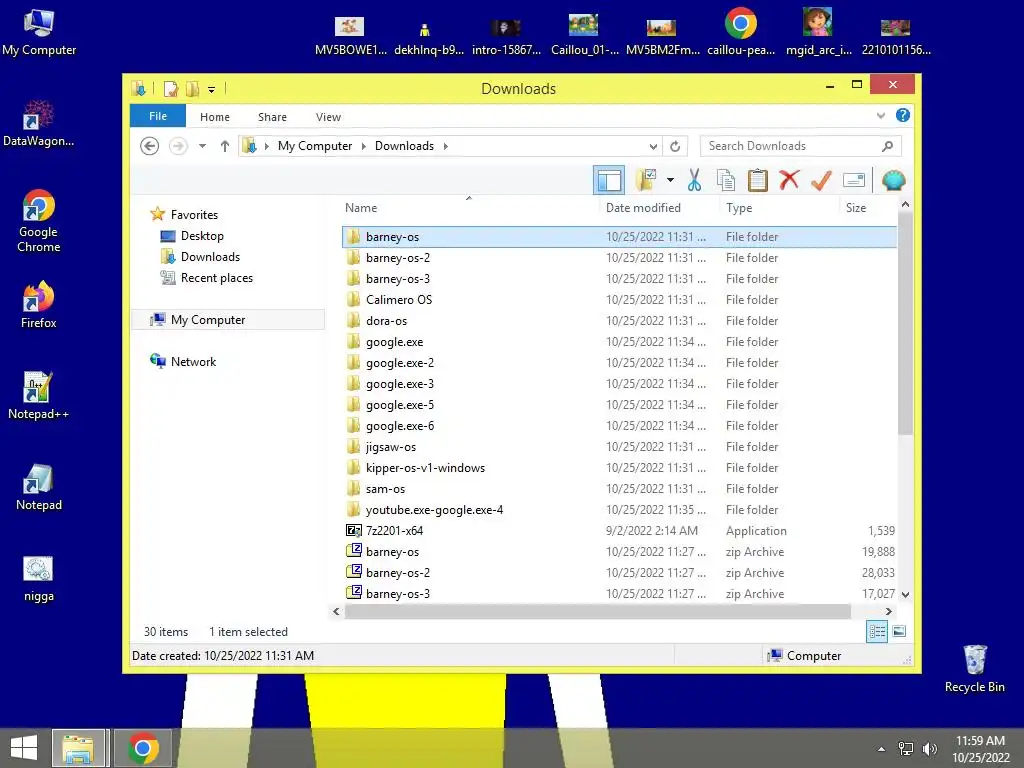Sort by the Size column header
The height and width of the screenshot is (768, 1024).
[x=867, y=208]
